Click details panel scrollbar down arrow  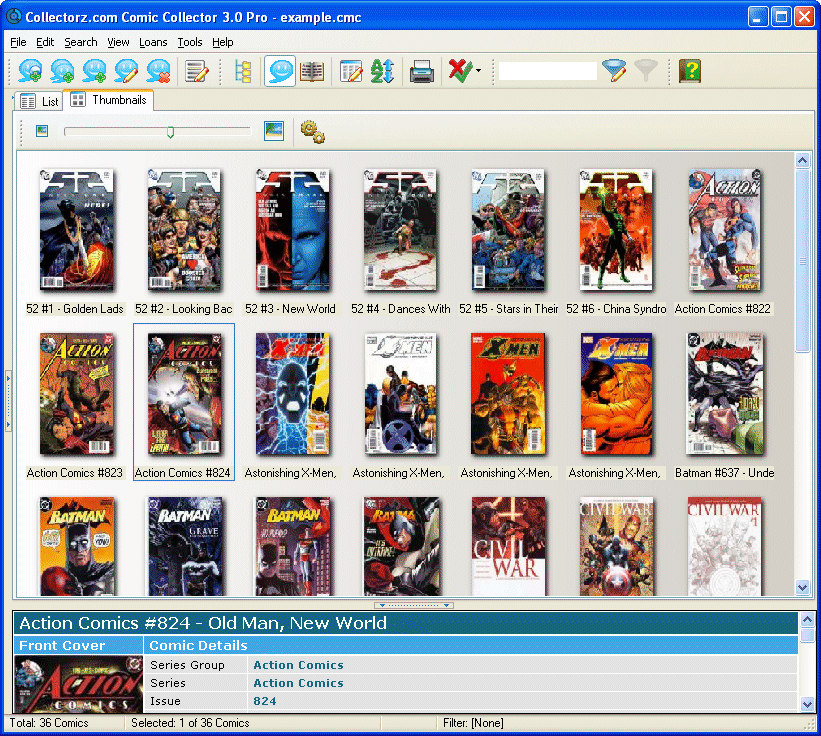pyautogui.click(x=807, y=704)
